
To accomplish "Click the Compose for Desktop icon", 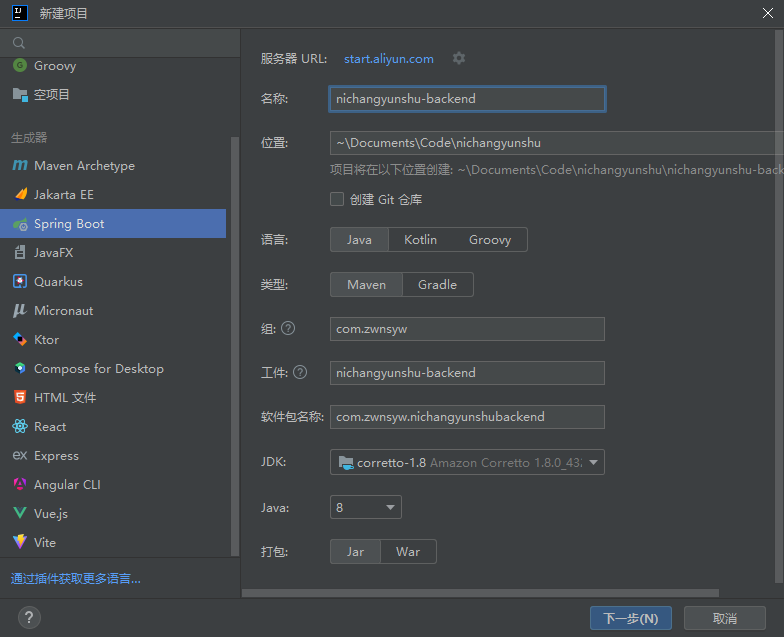I will tap(20, 368).
